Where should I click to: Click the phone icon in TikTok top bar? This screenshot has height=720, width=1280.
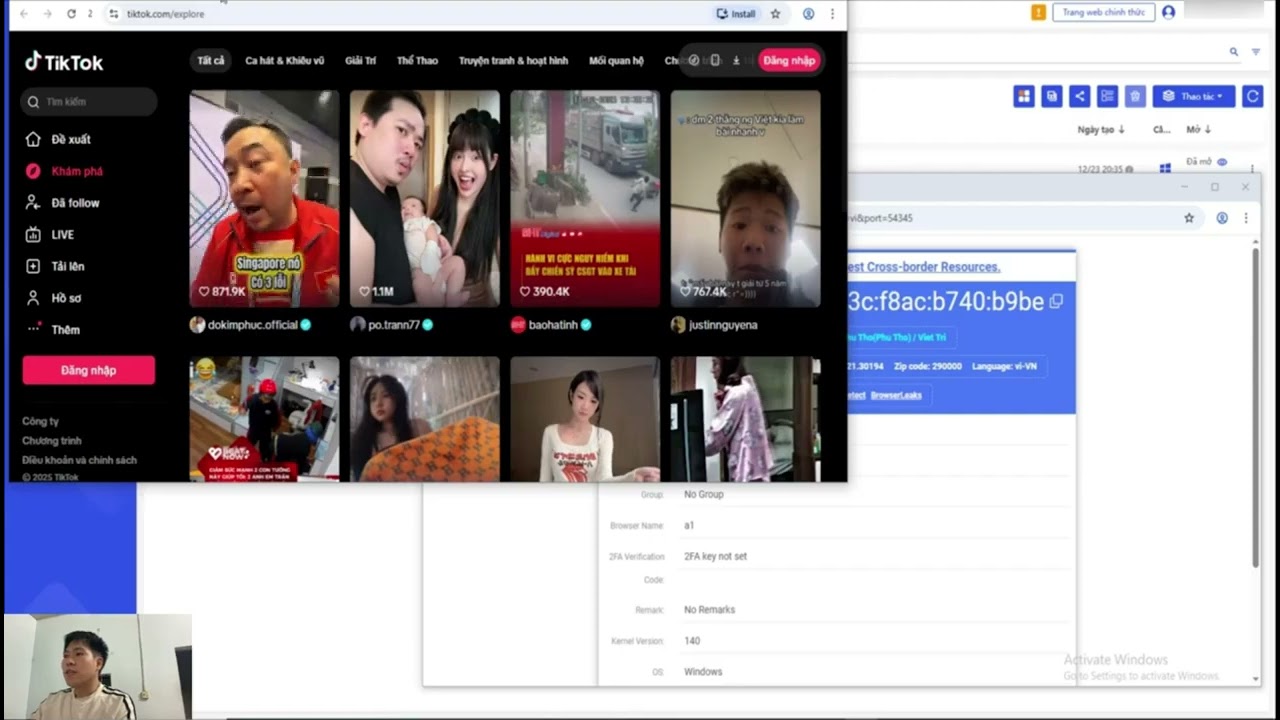(x=715, y=61)
